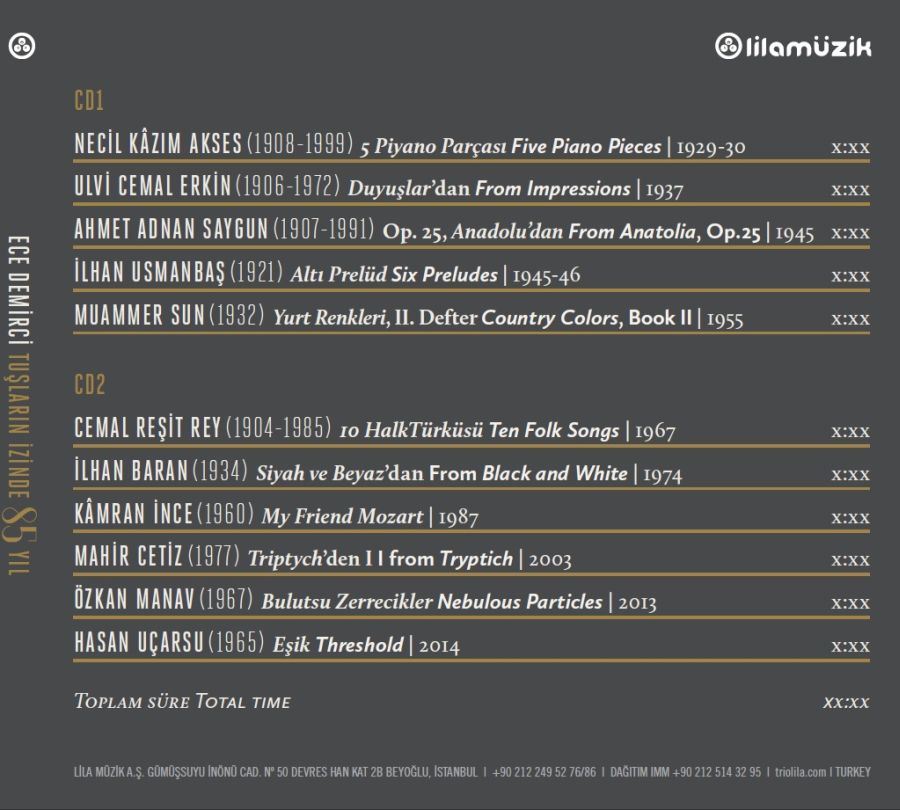Viewport: 900px width, 810px height.
Task: Select the CD2 heading
Action: pos(90,385)
